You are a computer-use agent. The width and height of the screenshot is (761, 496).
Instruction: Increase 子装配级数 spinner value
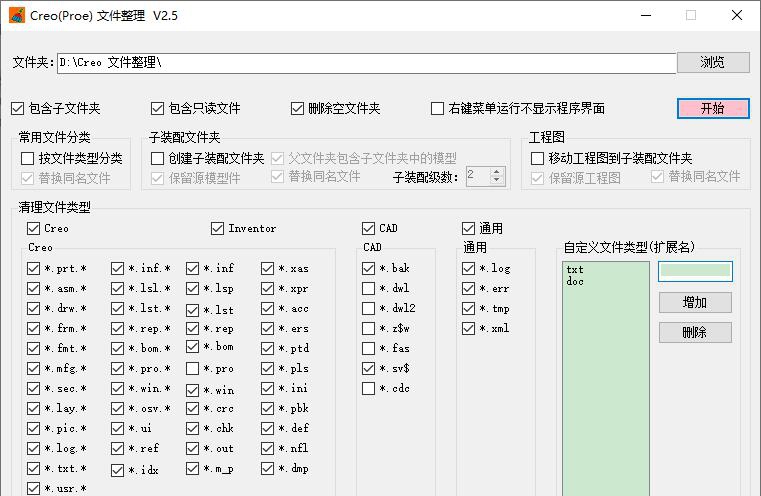click(496, 172)
